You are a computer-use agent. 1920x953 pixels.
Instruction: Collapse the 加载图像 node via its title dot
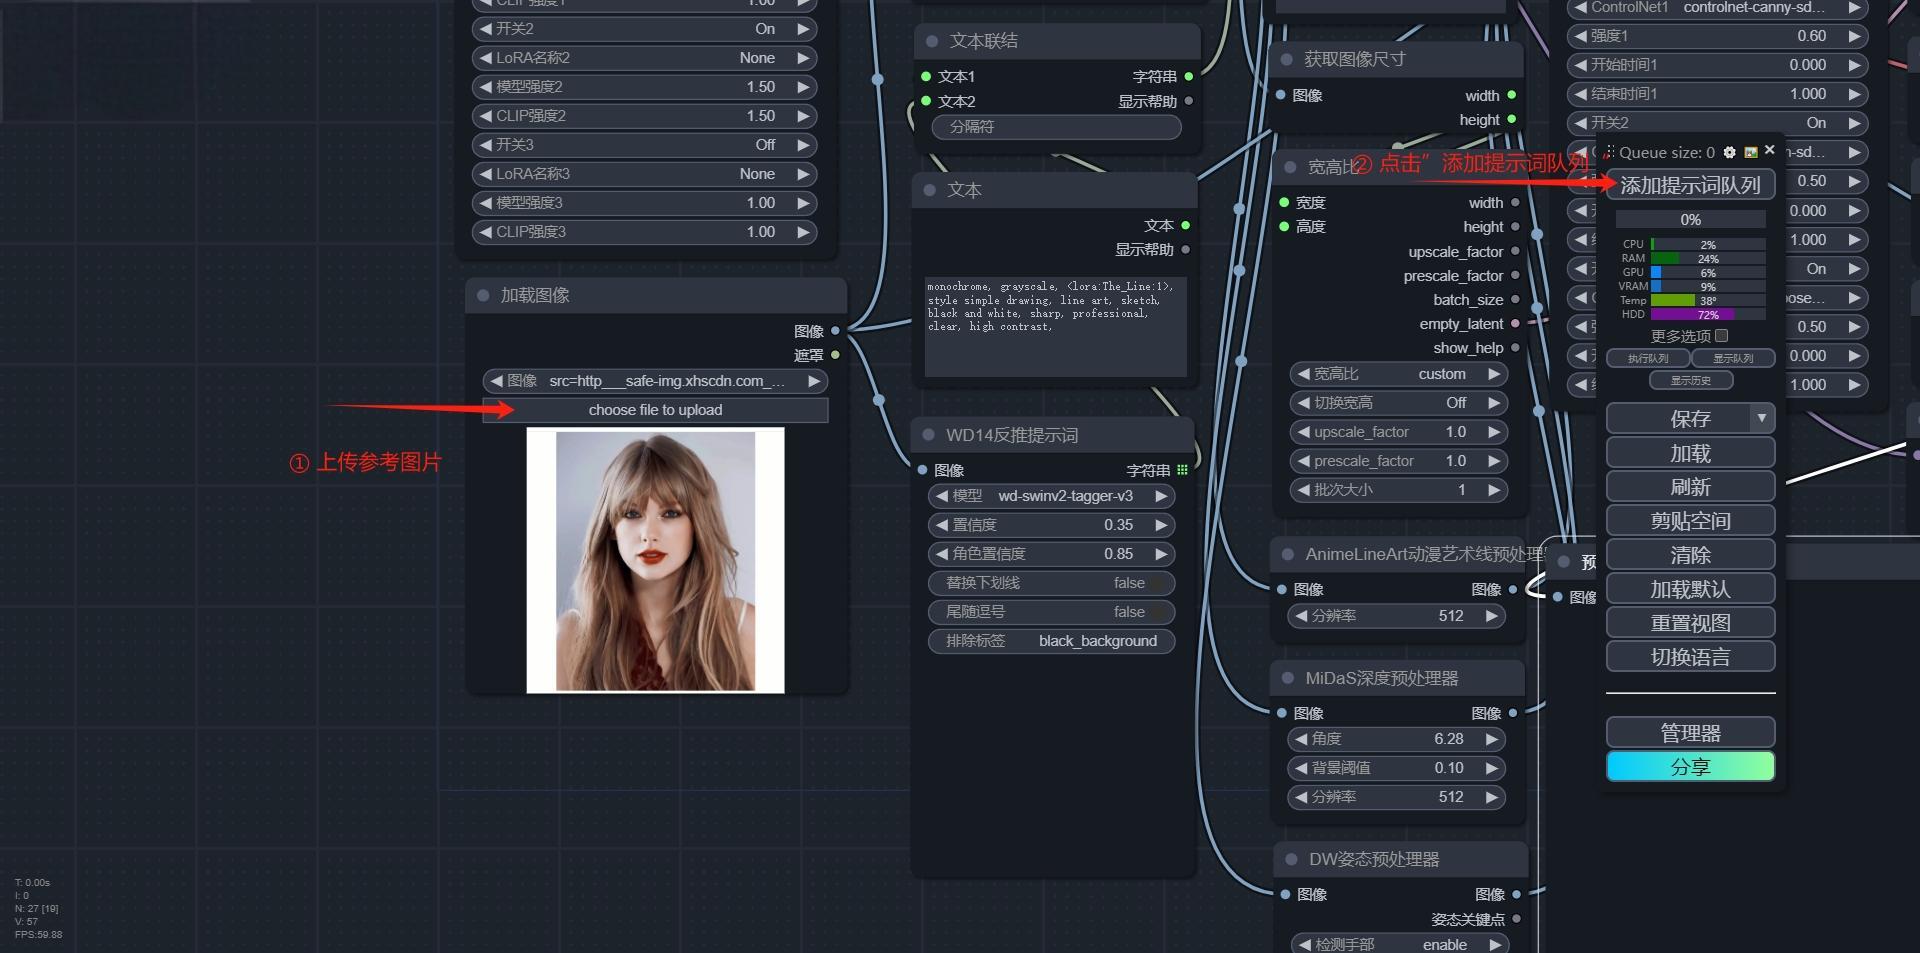coord(483,296)
